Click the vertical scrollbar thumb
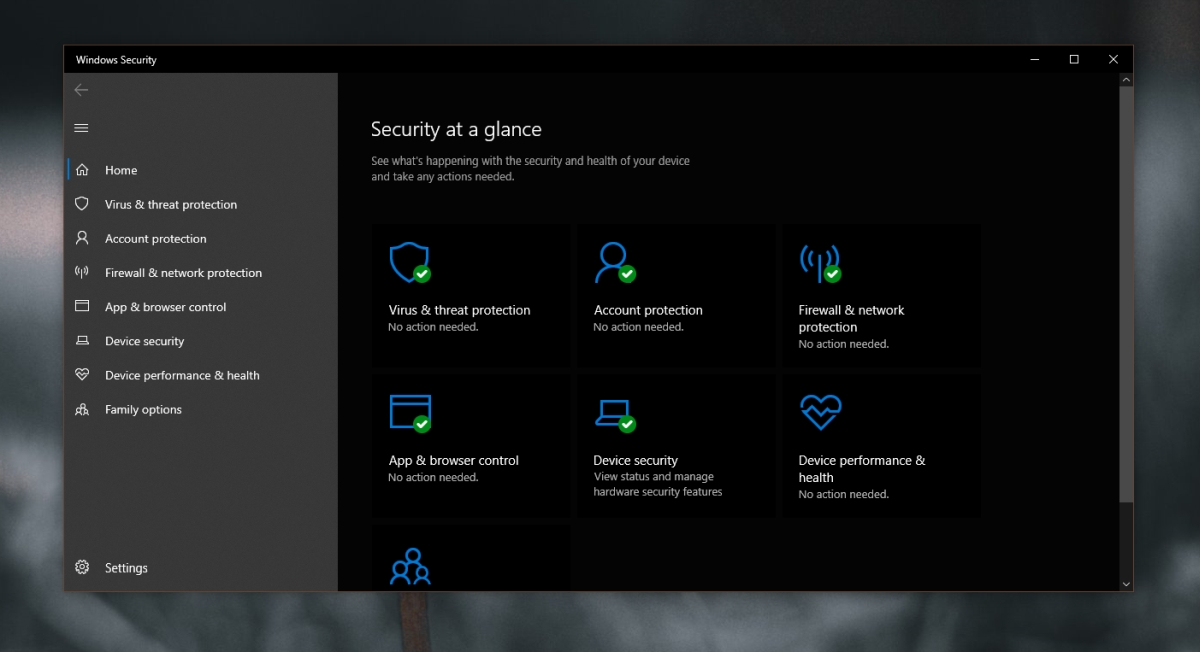This screenshot has height=652, width=1200. pyautogui.click(x=1126, y=294)
